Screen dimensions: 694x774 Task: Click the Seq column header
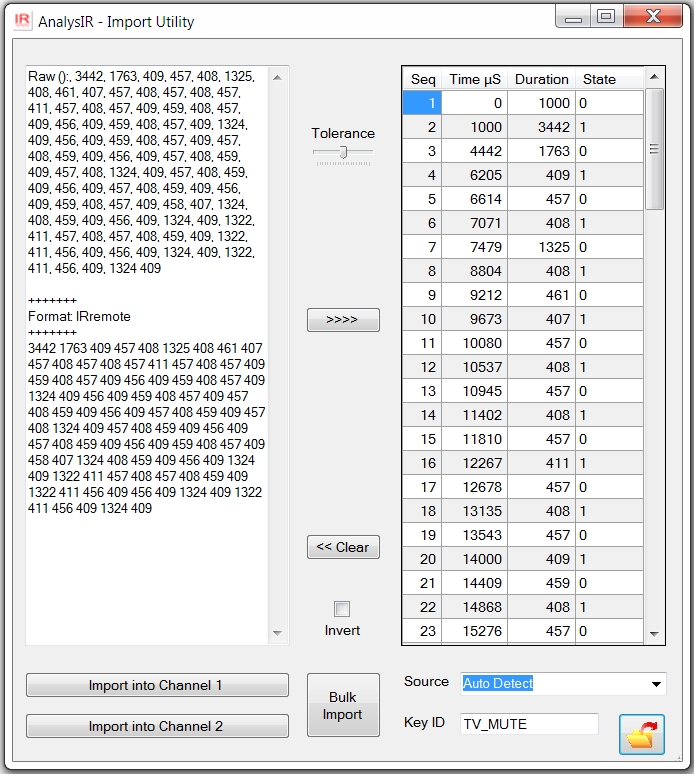(423, 79)
